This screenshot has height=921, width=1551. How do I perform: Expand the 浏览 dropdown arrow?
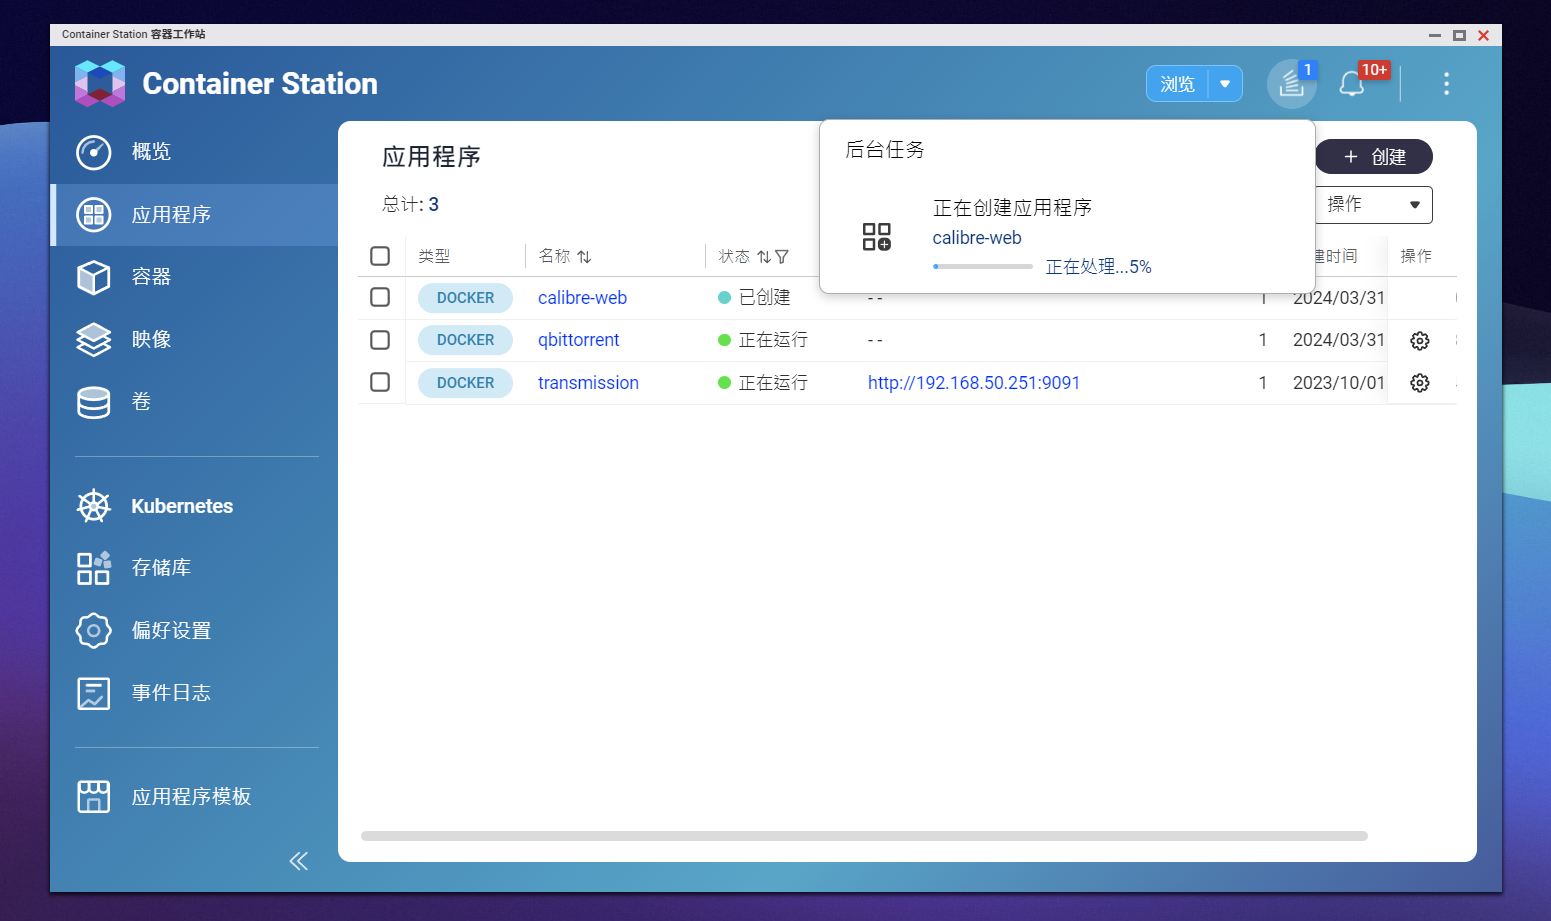tap(1225, 84)
